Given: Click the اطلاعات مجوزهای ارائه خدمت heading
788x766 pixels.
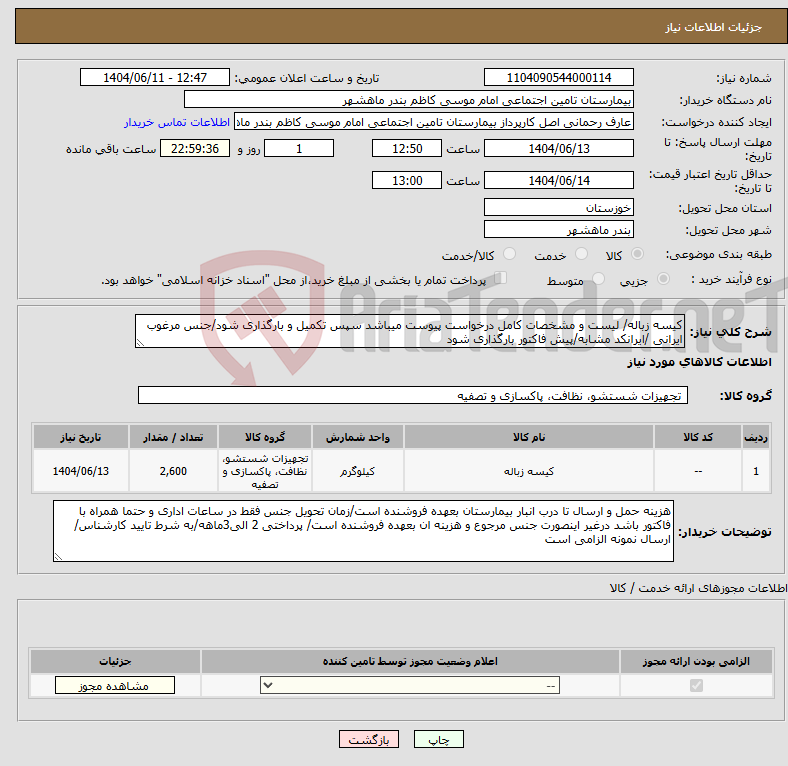Looking at the screenshot, I should point(698,588).
